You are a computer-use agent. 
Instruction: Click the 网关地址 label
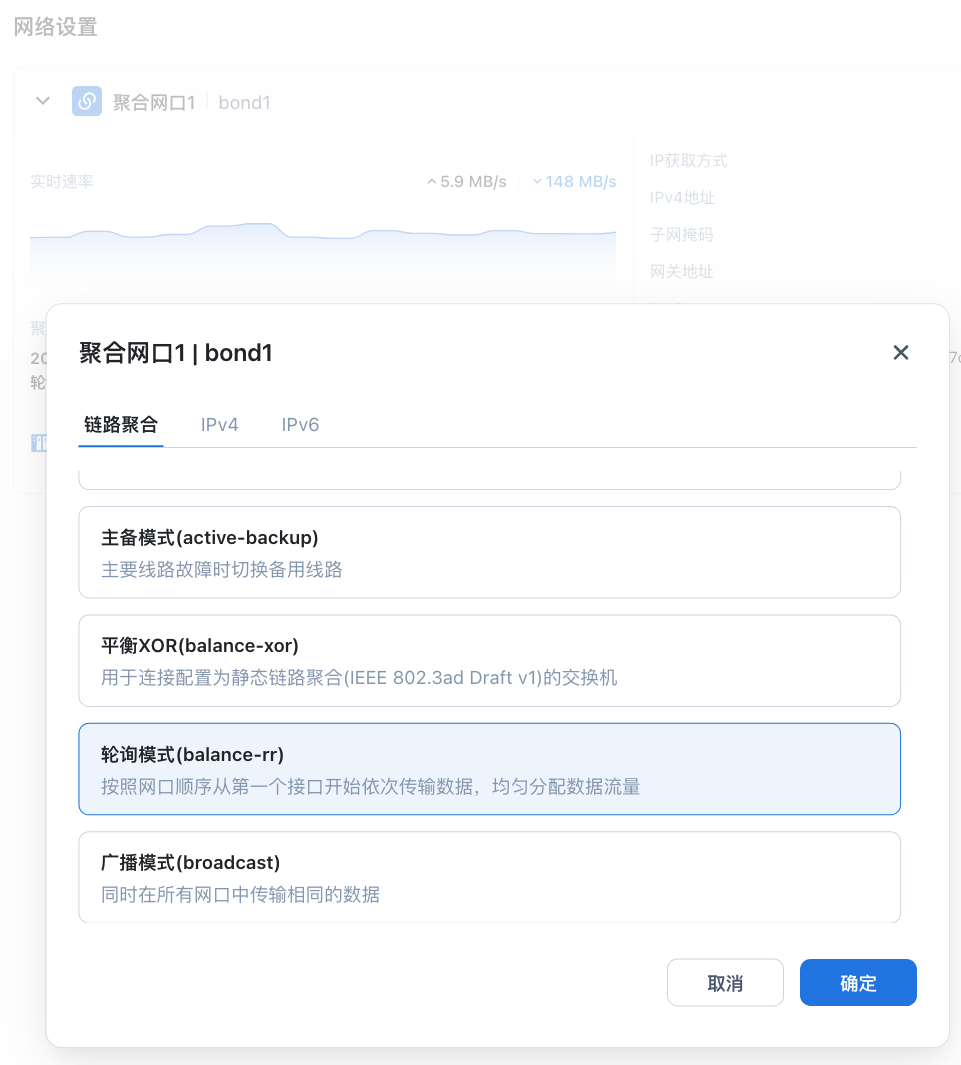click(682, 272)
